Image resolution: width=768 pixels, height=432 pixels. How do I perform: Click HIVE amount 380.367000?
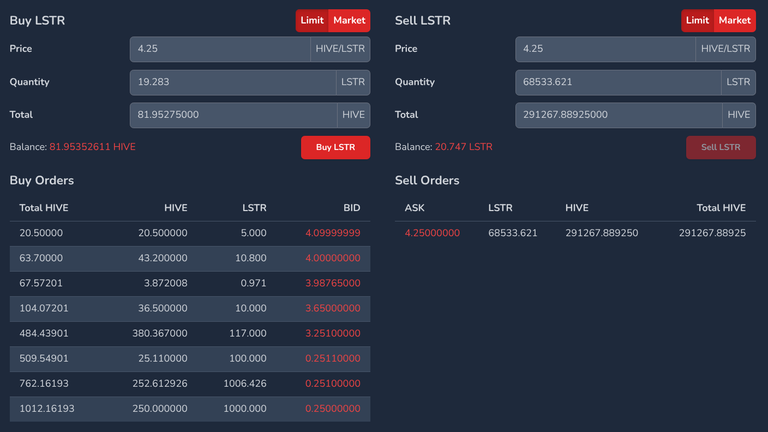(x=160, y=334)
